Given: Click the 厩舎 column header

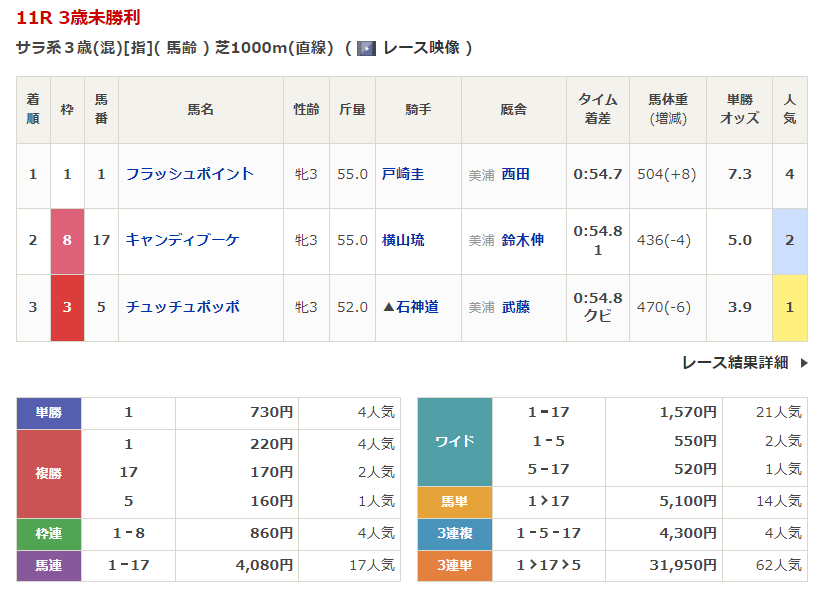Looking at the screenshot, I should 513,109.
